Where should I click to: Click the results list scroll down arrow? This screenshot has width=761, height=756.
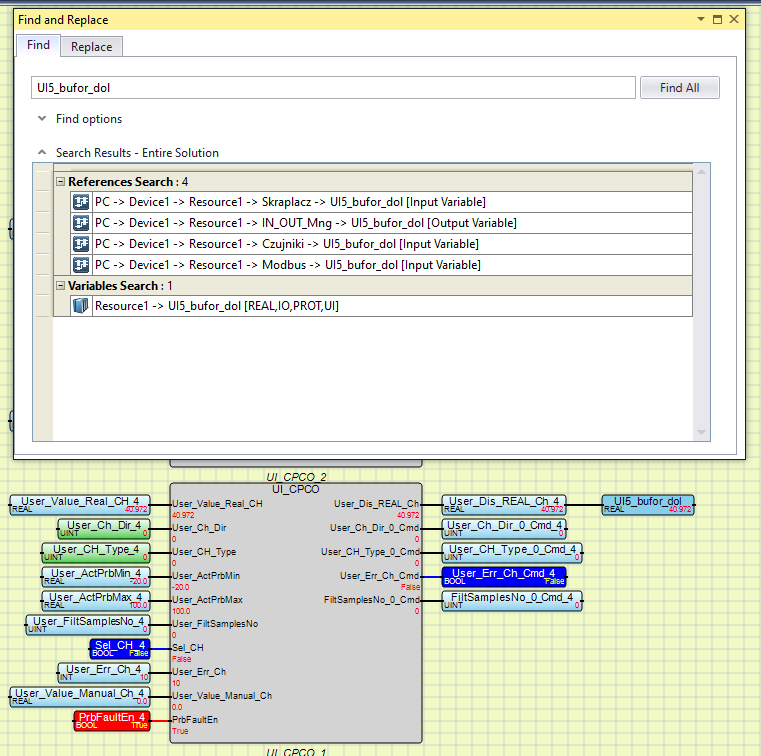click(701, 432)
